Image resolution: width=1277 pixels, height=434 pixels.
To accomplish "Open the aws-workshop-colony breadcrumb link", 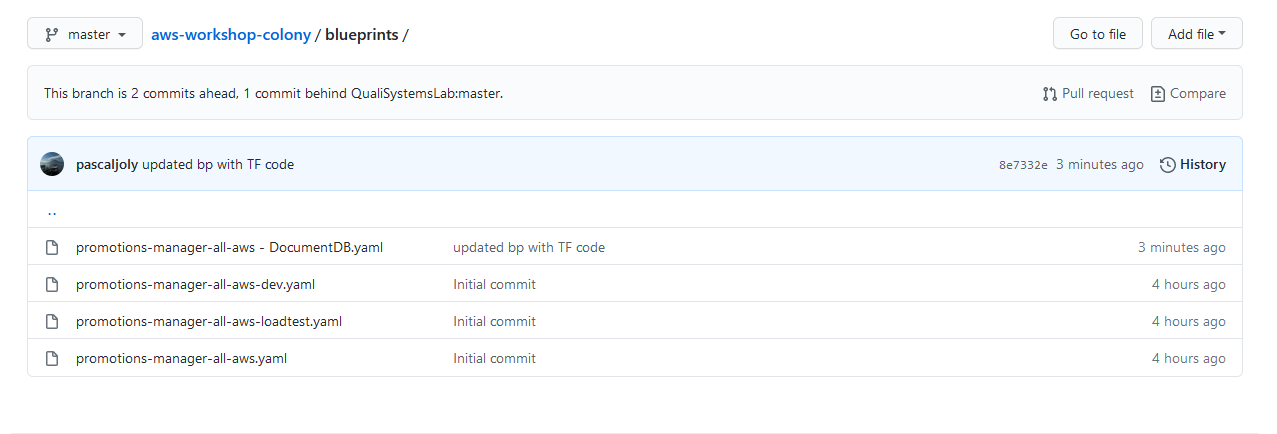I will [231, 34].
